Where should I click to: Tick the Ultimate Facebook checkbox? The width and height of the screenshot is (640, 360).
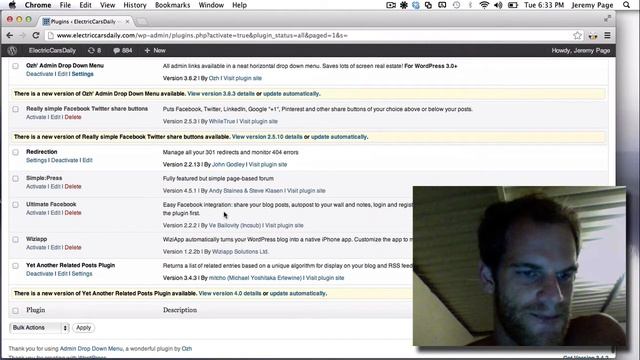(16, 204)
